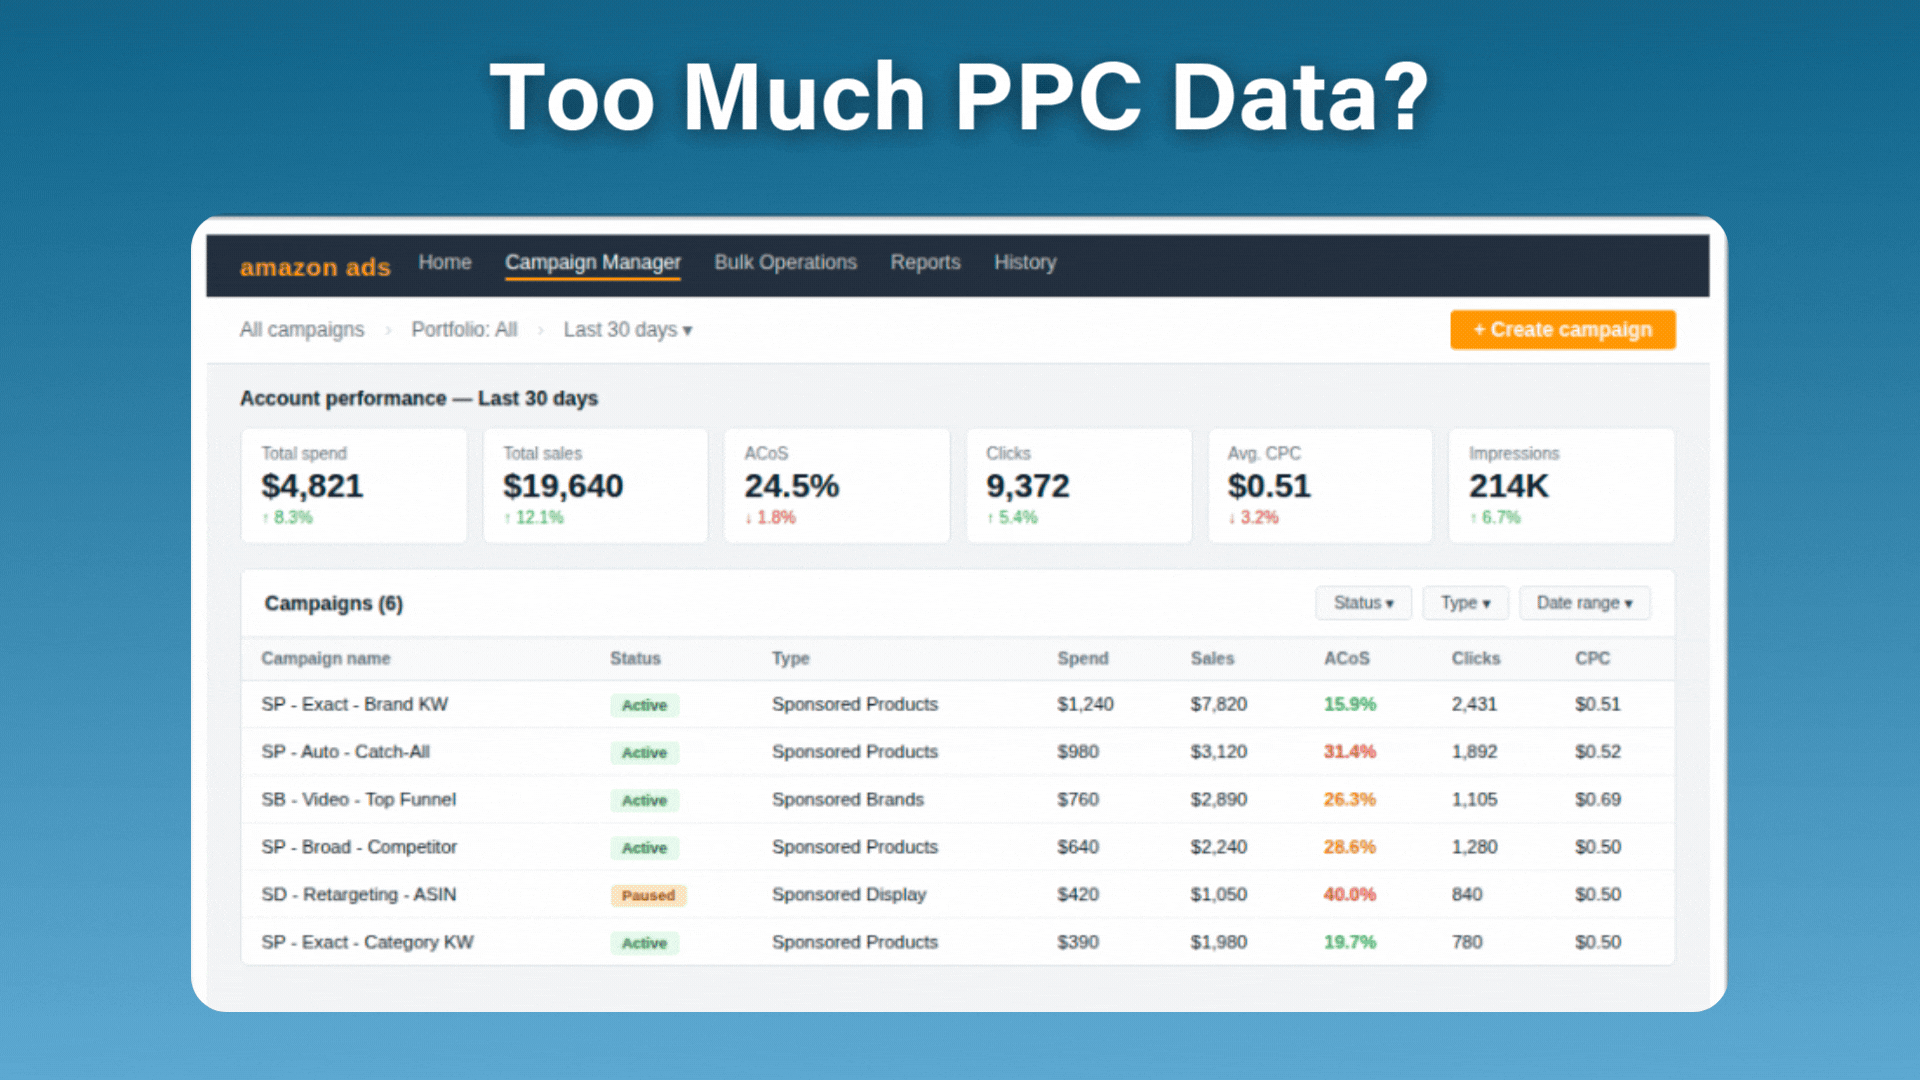Click the Avg. CPC $0.51 card
Image resolution: width=1920 pixels, height=1080 pixels.
[1320, 486]
